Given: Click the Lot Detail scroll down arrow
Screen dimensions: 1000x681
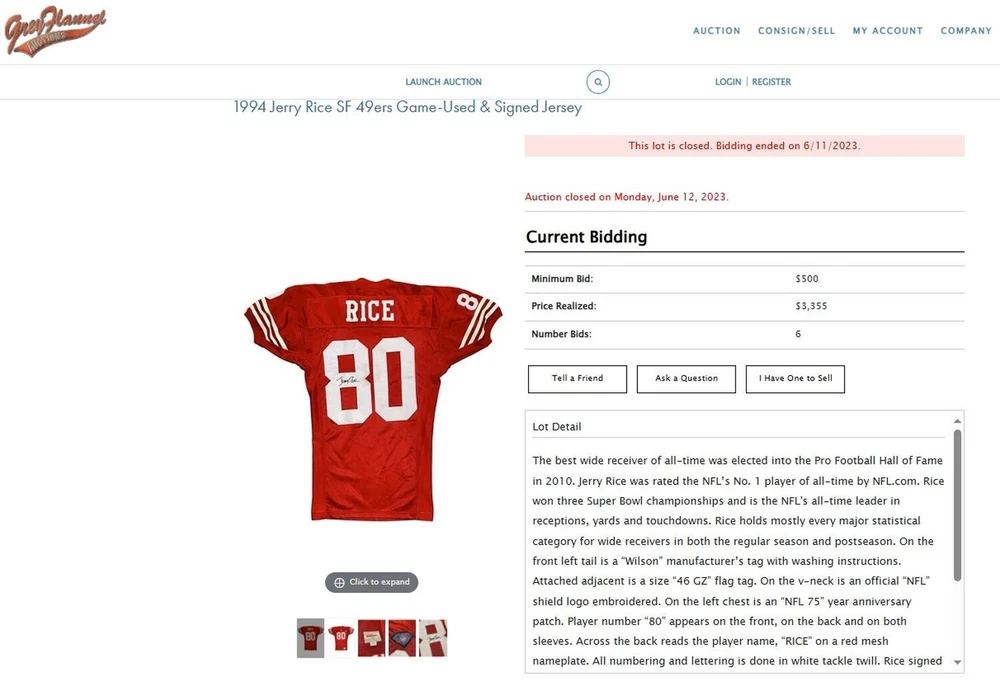Looking at the screenshot, I should (957, 662).
